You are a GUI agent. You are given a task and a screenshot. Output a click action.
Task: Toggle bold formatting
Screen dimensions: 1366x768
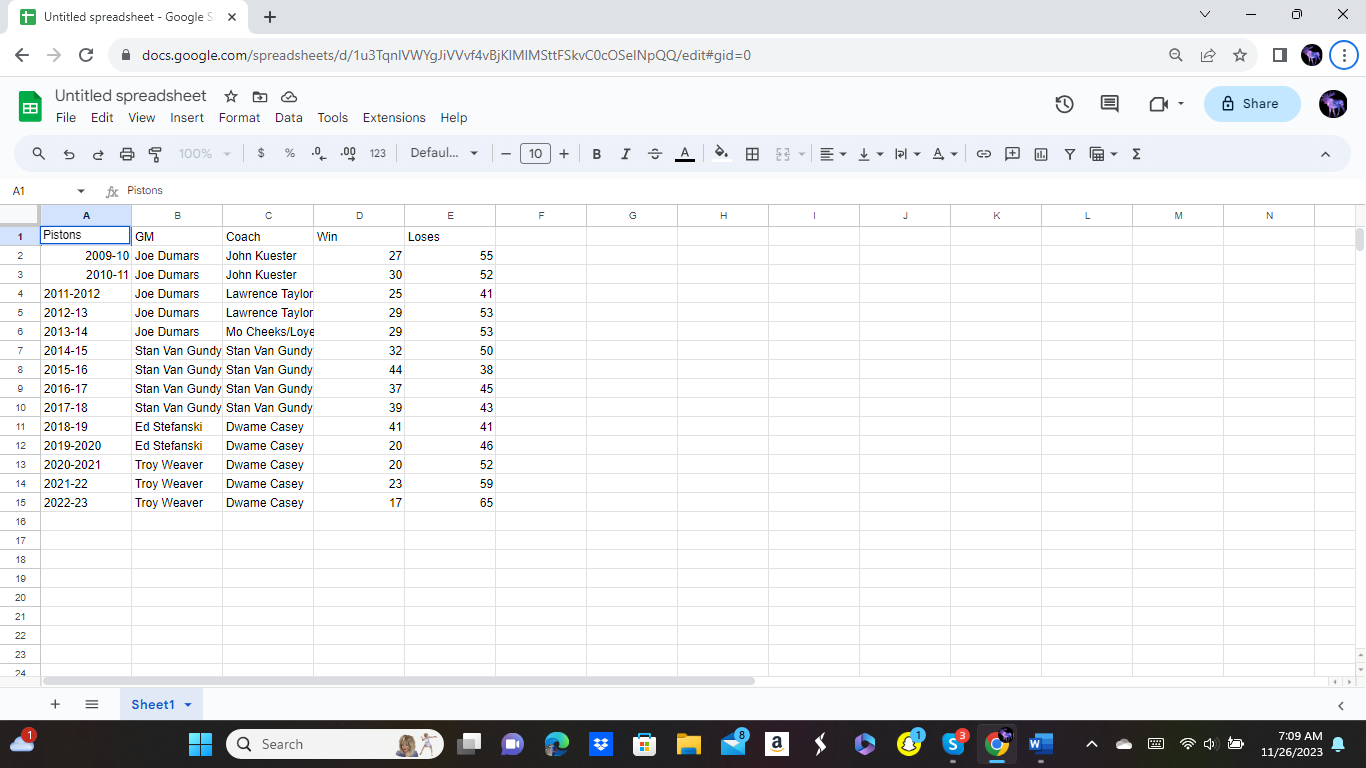(x=597, y=154)
